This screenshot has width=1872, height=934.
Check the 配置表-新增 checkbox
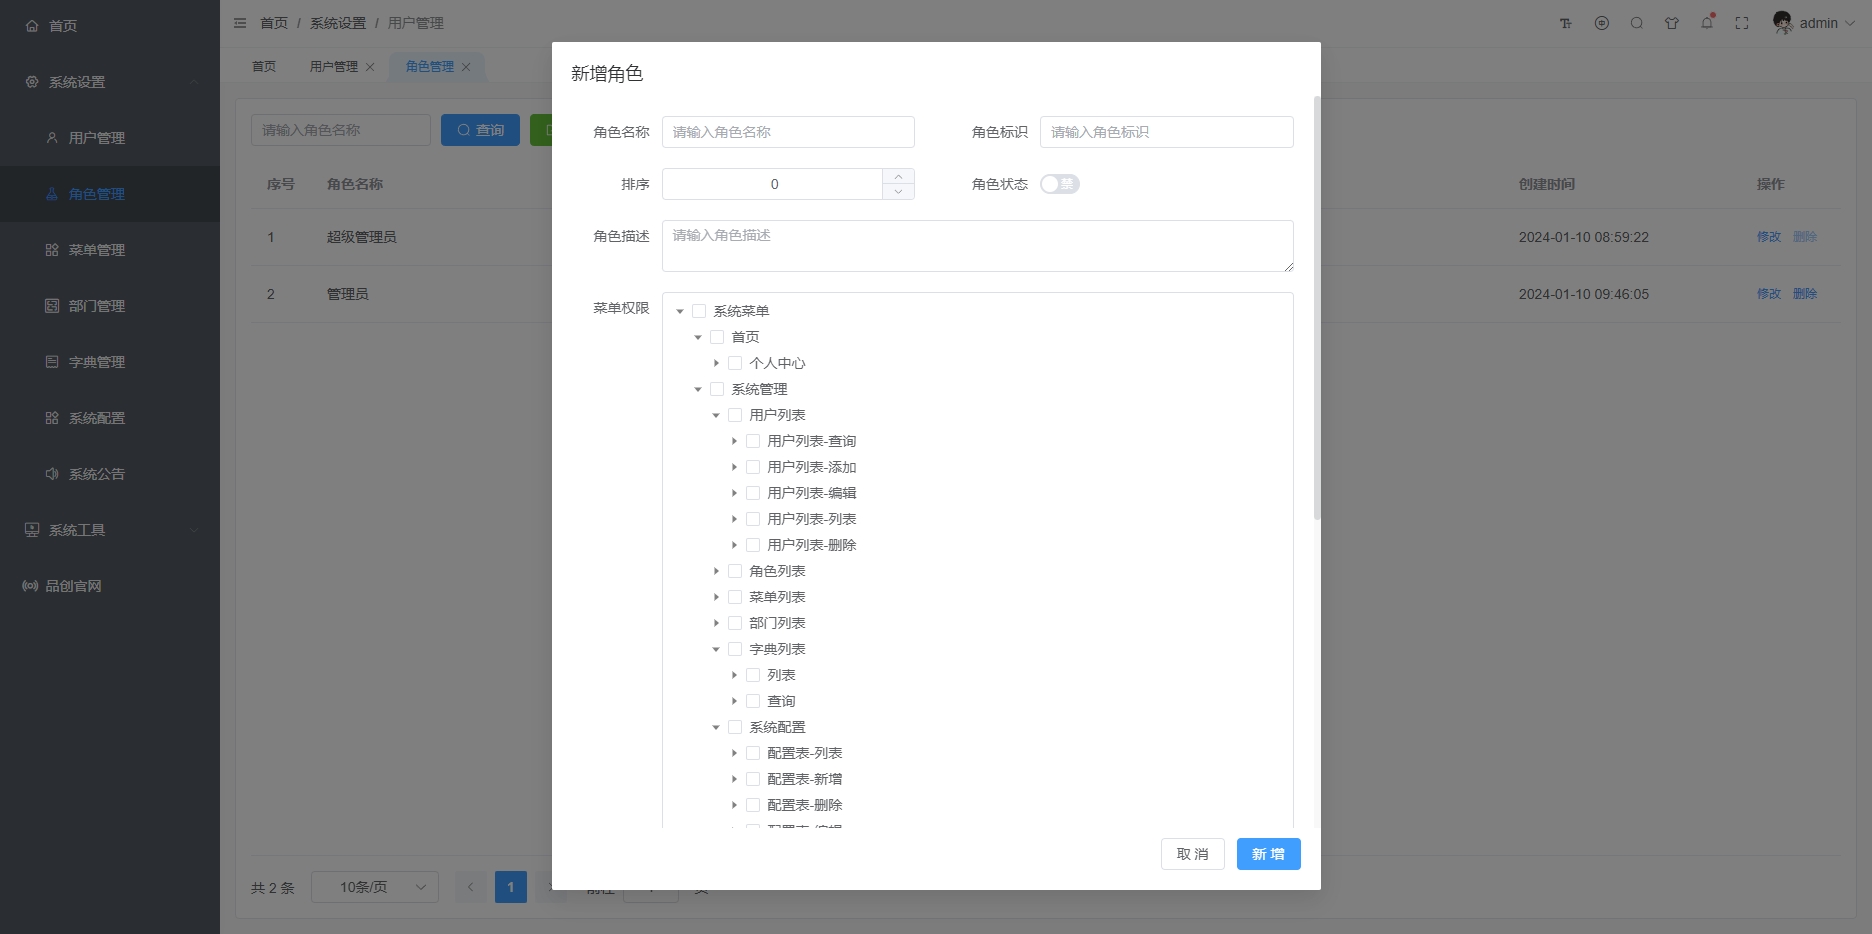point(753,779)
